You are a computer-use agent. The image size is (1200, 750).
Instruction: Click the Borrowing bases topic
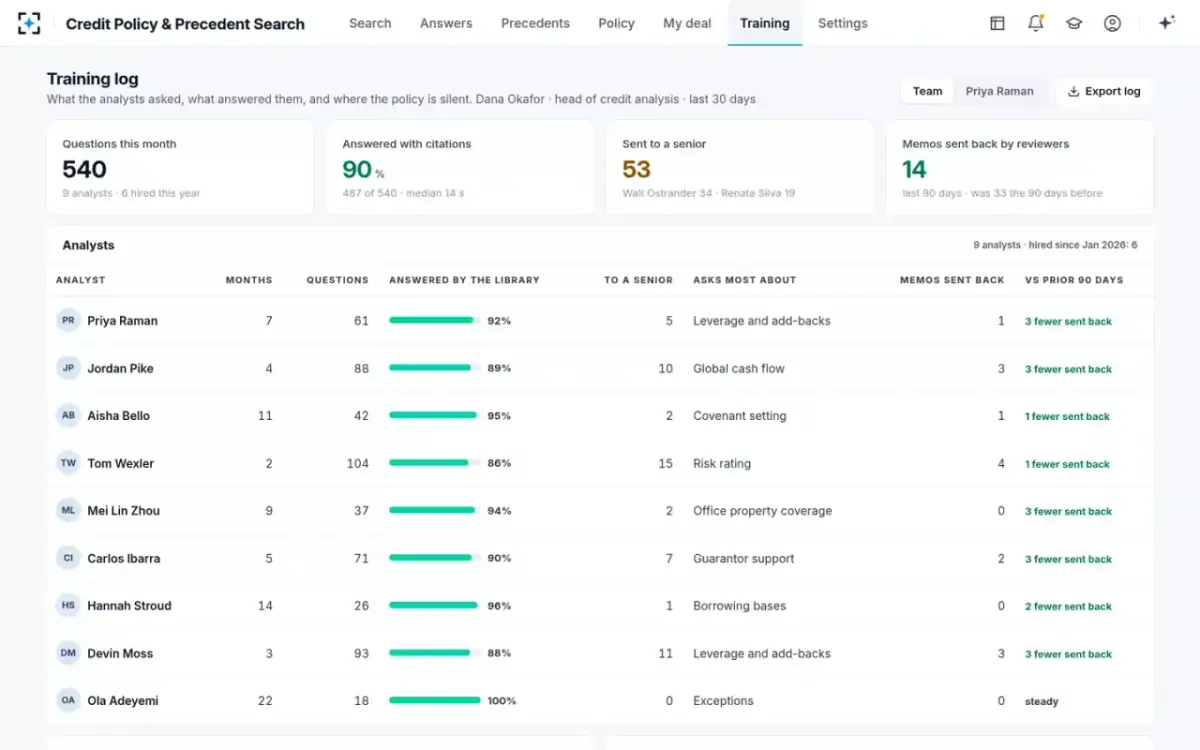coord(740,606)
